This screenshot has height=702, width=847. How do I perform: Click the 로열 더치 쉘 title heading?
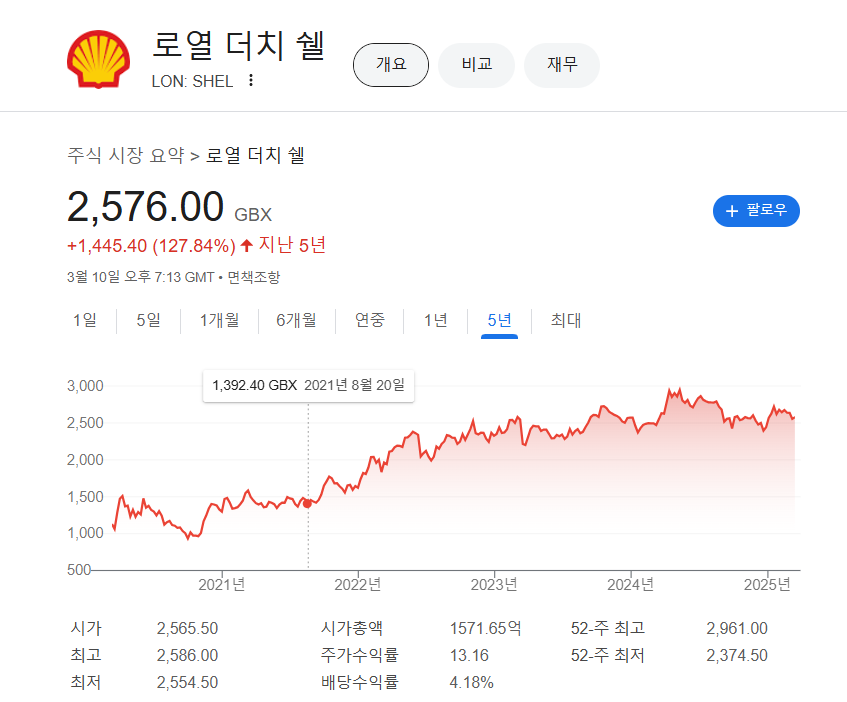pos(238,45)
